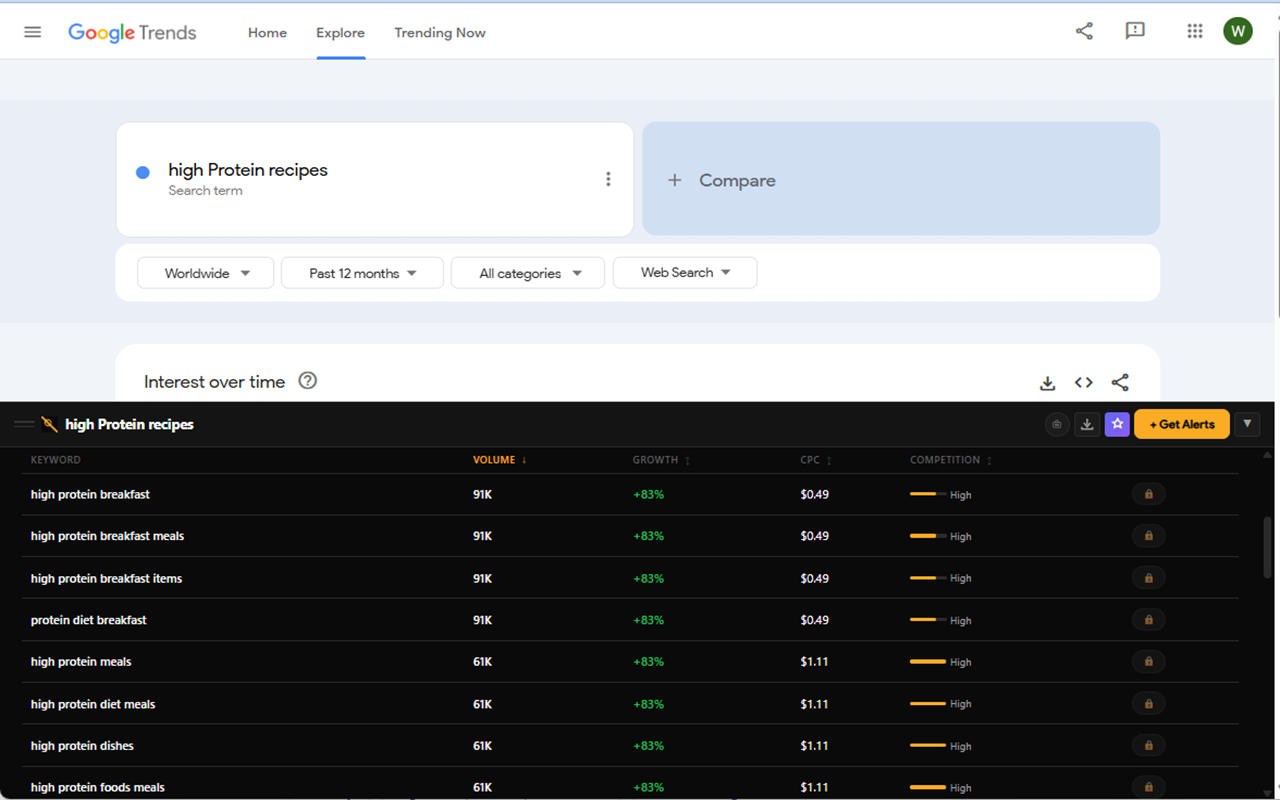Screen dimensions: 1280x800
Task: Click the Interest over time heading
Action: click(214, 381)
